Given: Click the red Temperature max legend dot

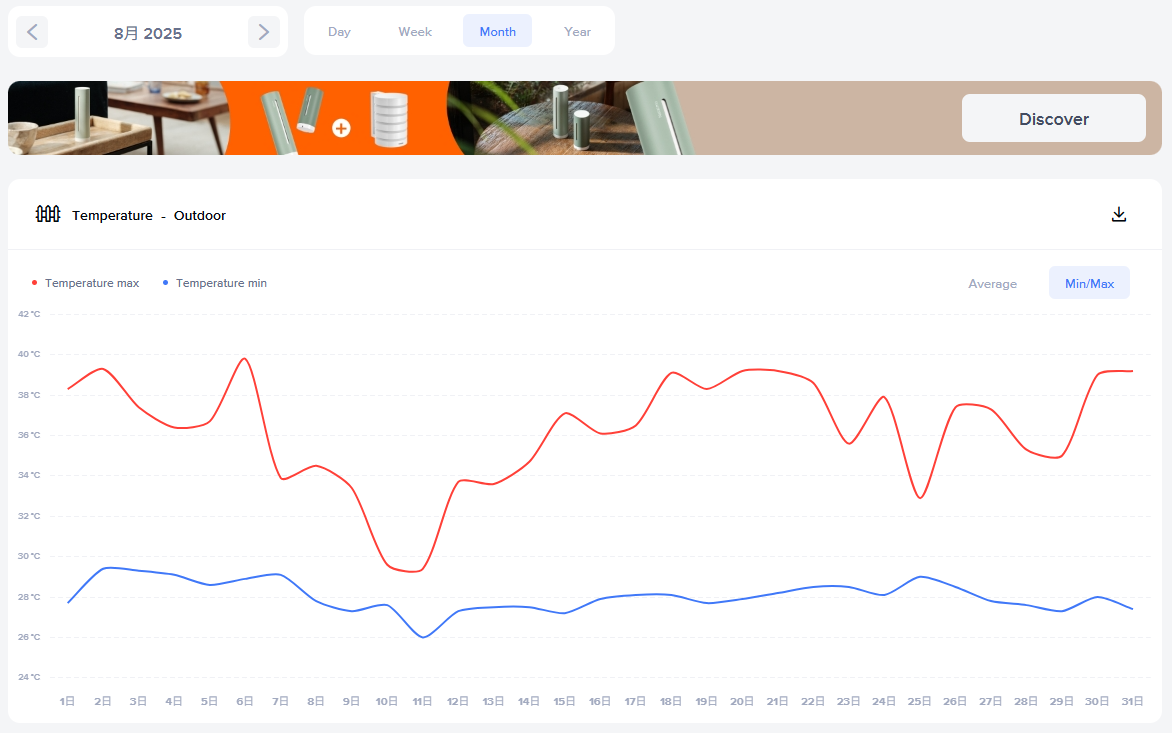Looking at the screenshot, I should (x=35, y=283).
